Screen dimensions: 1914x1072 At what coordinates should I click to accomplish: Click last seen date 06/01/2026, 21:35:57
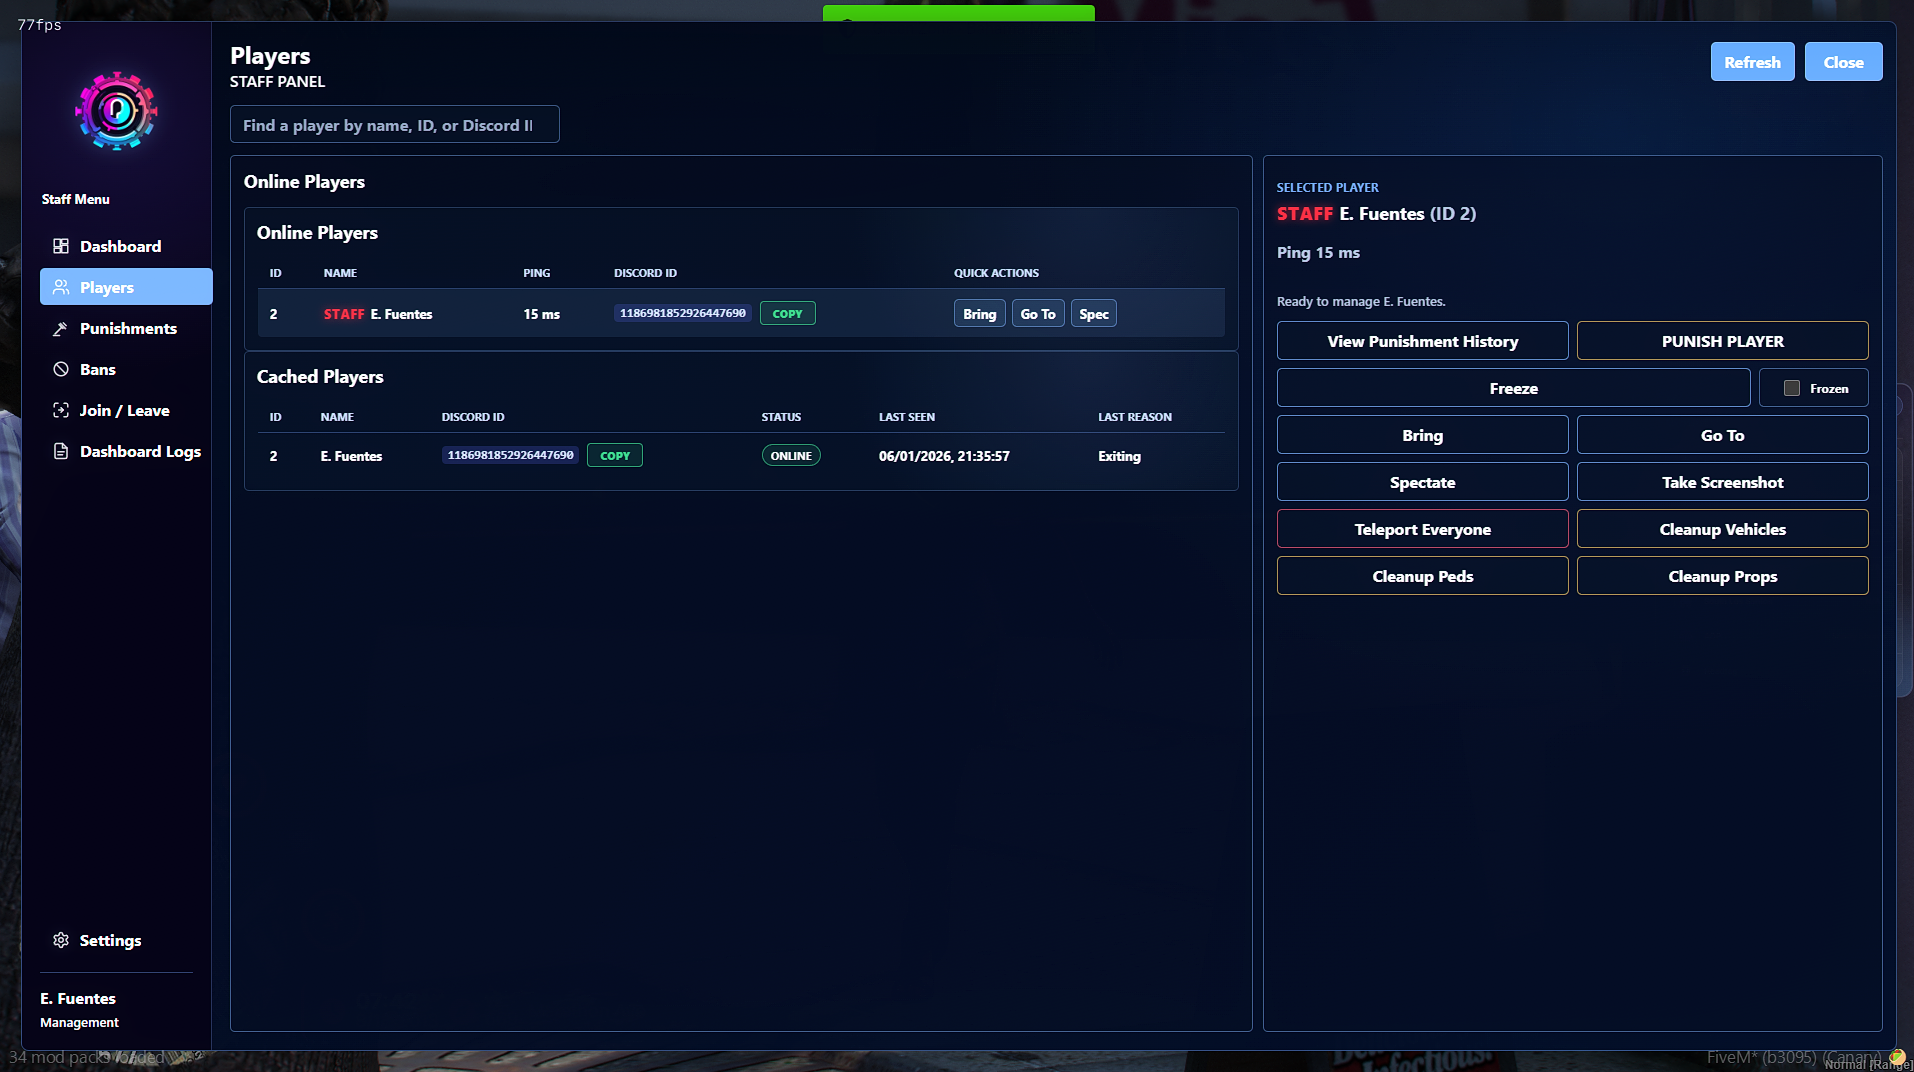pos(944,456)
